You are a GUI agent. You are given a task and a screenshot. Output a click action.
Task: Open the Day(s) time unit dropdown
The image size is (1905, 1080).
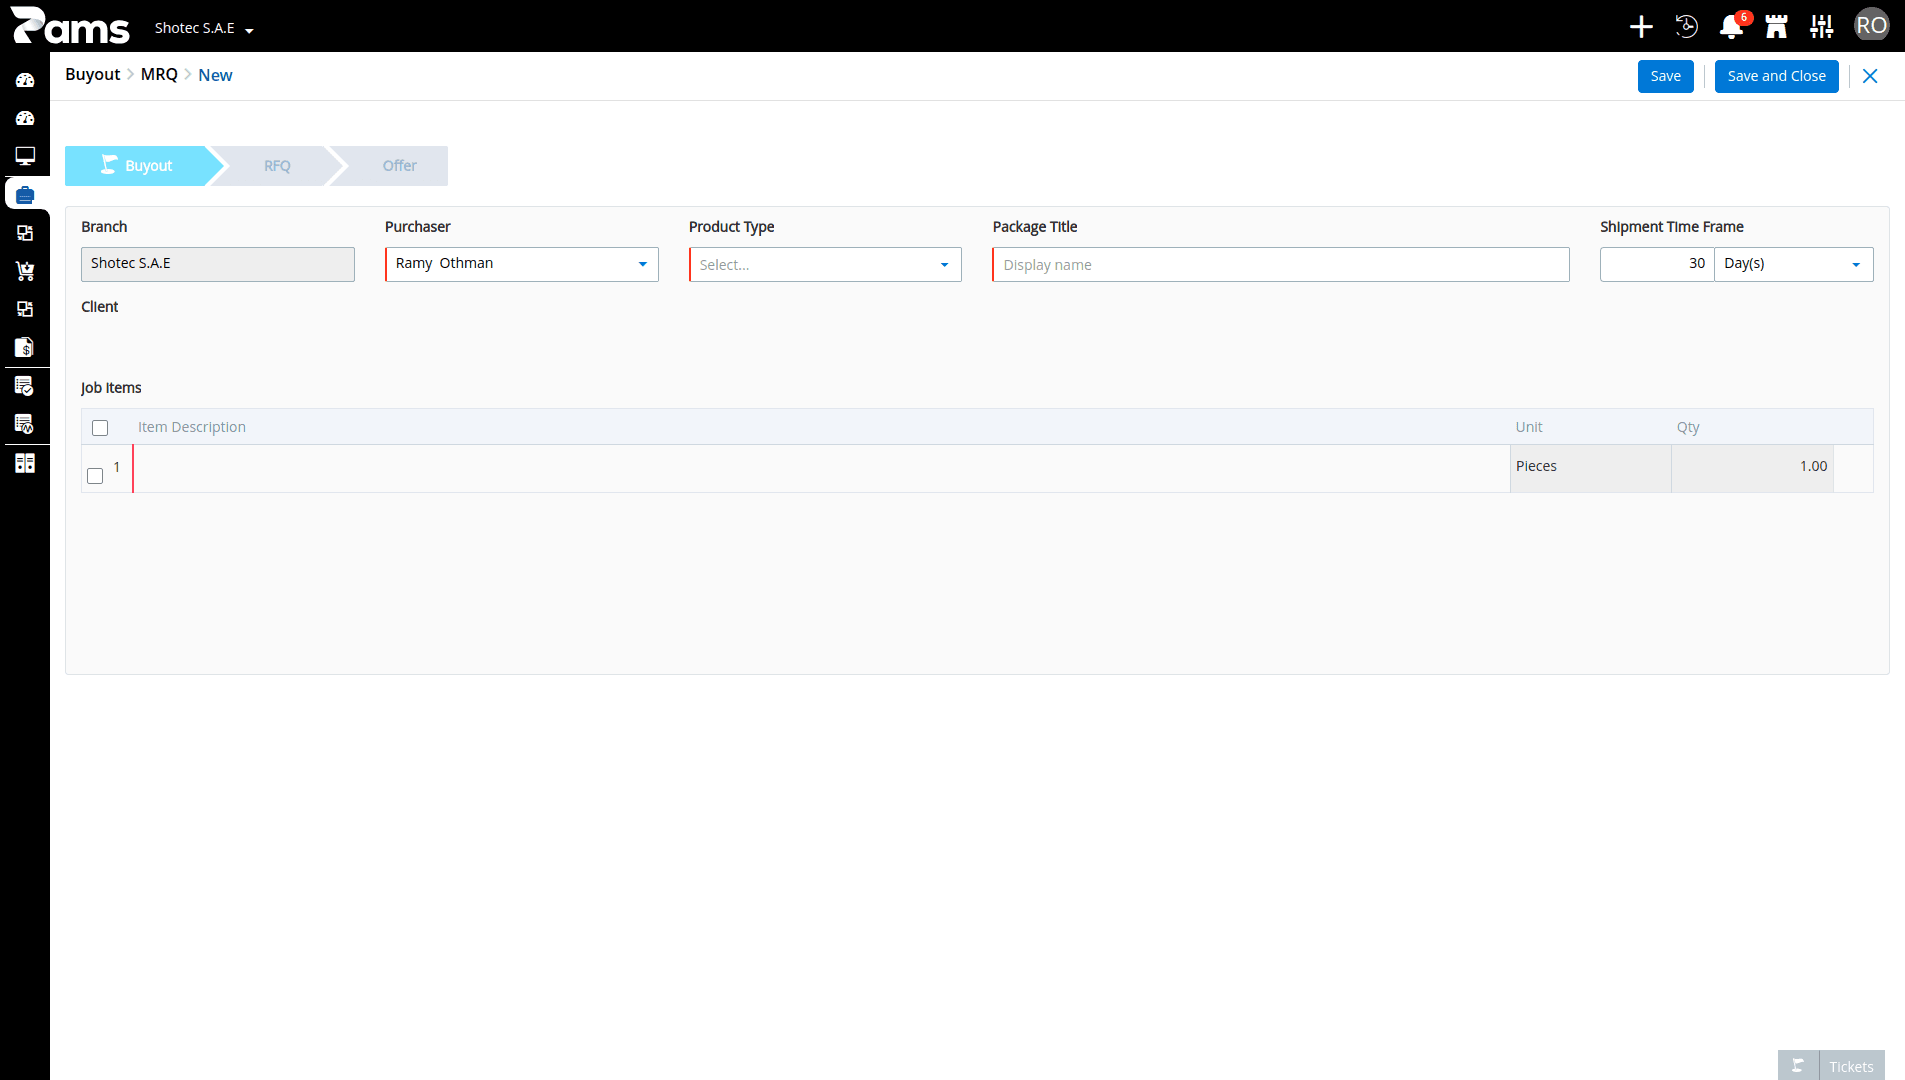(1793, 264)
